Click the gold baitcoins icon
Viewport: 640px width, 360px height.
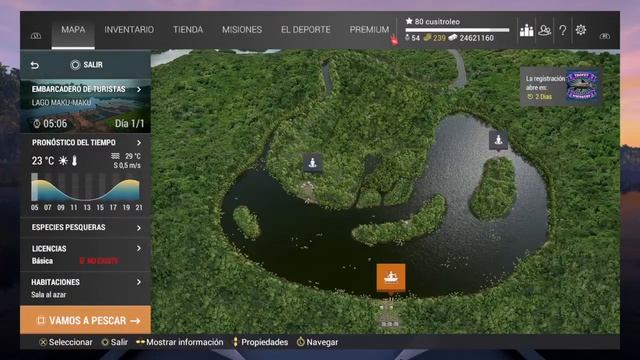[x=427, y=38]
